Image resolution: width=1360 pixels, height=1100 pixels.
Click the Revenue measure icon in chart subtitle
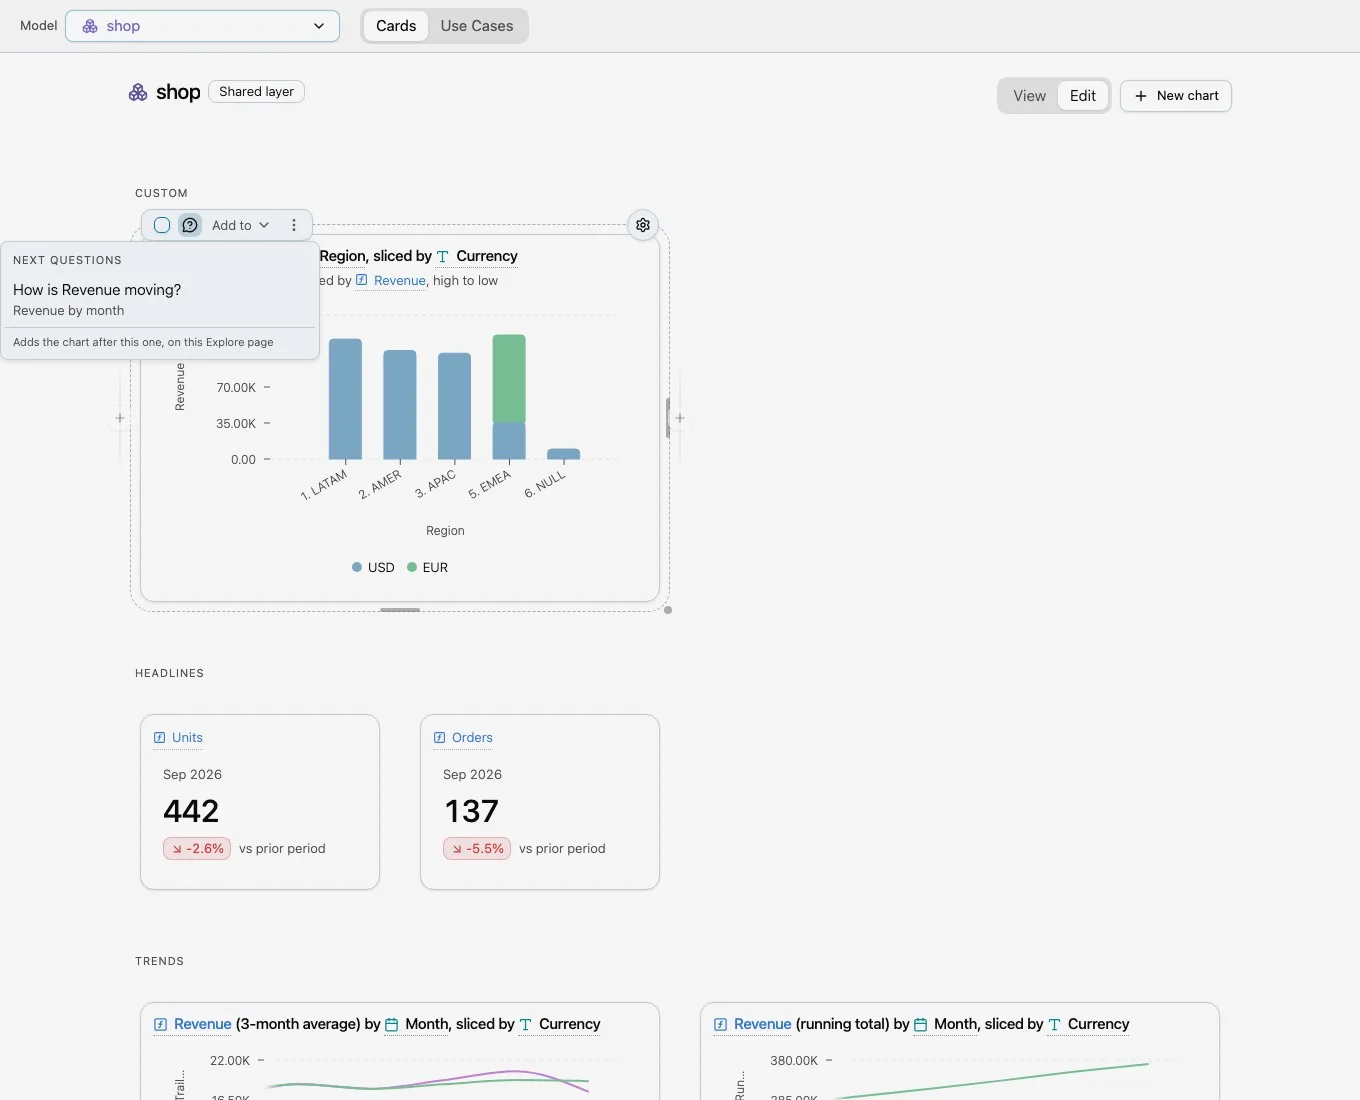pyautogui.click(x=362, y=281)
